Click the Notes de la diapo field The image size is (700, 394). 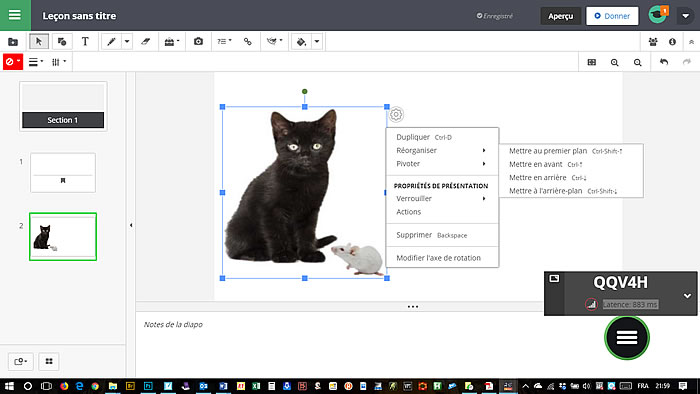[173, 324]
